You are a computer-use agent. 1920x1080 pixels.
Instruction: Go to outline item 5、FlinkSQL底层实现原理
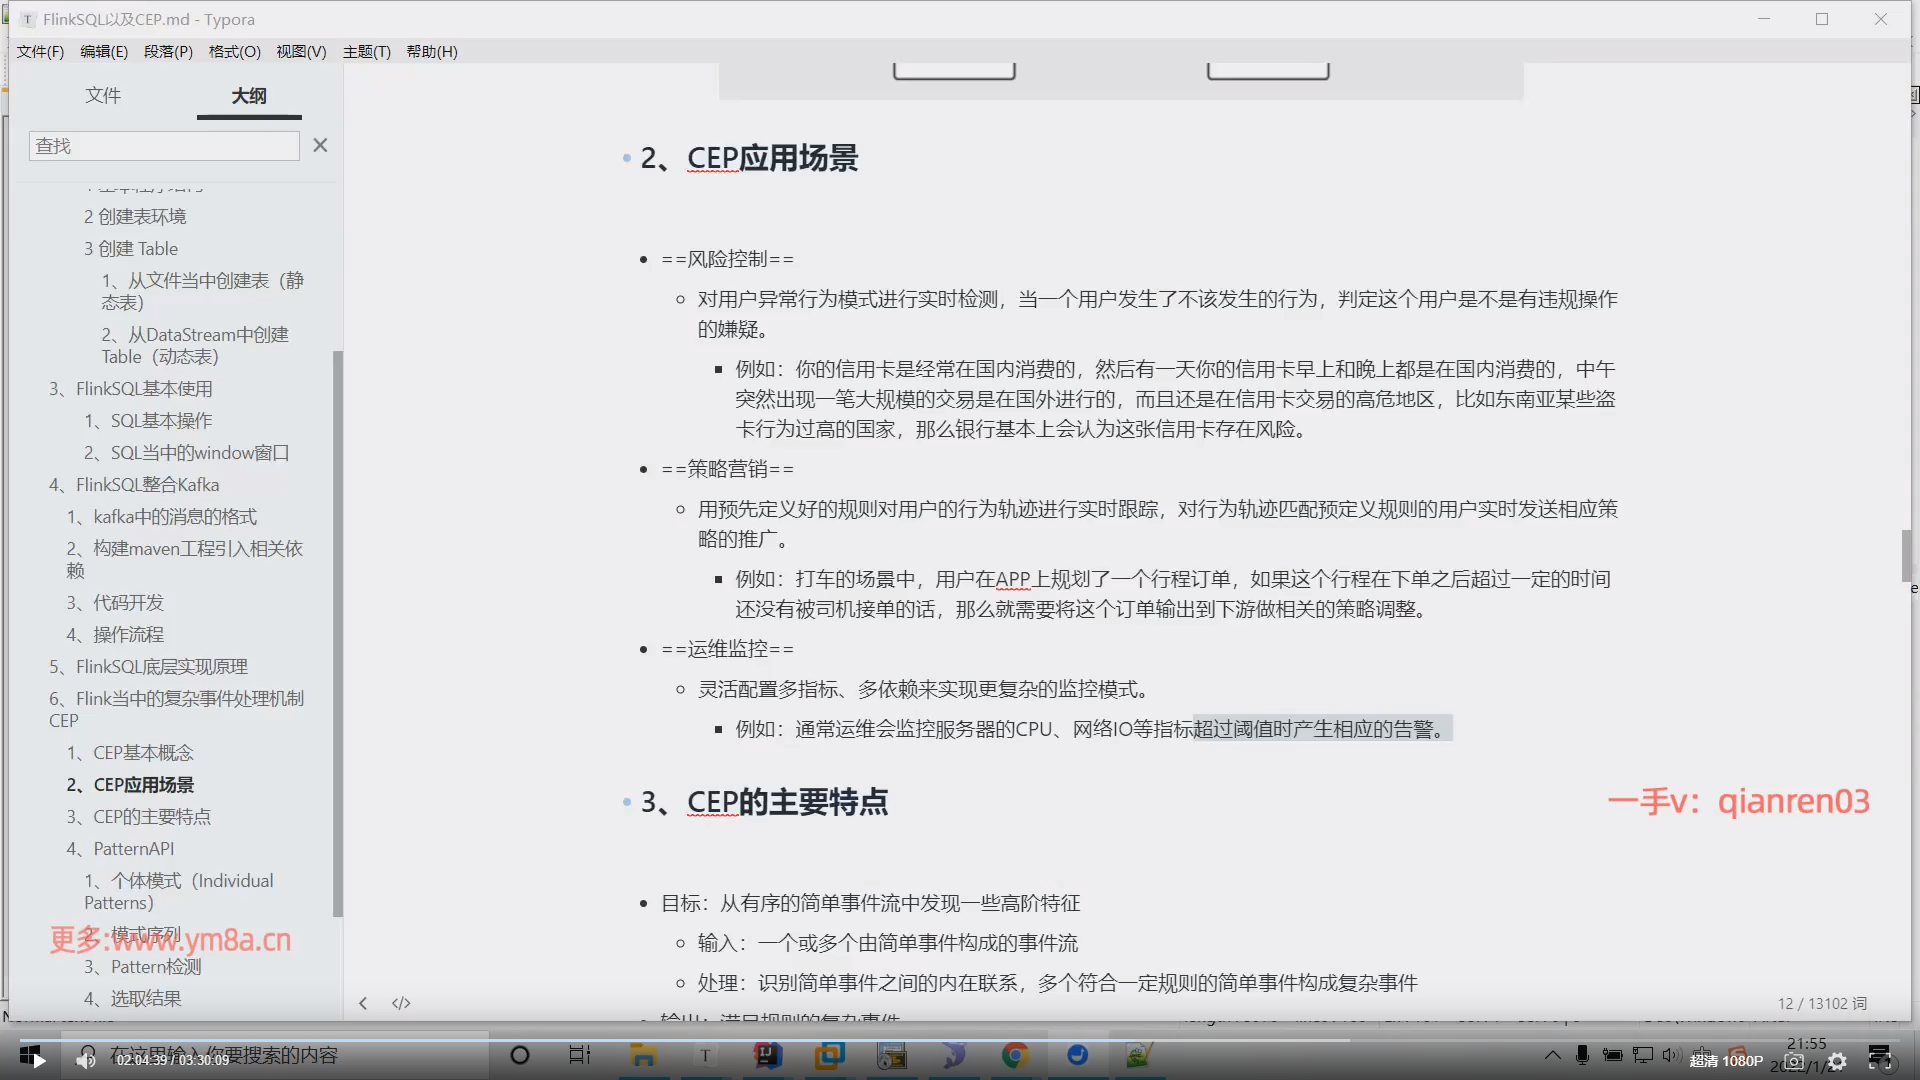pos(148,666)
